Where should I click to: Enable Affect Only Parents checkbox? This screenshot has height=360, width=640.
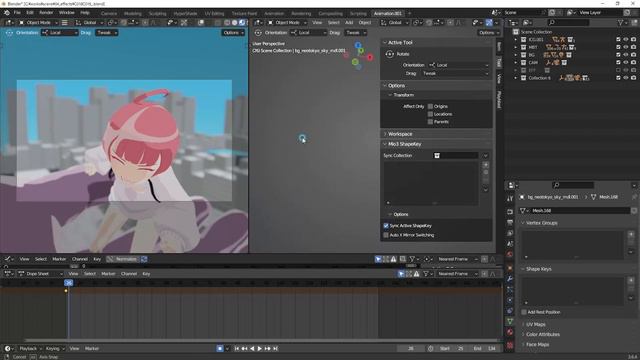430,122
